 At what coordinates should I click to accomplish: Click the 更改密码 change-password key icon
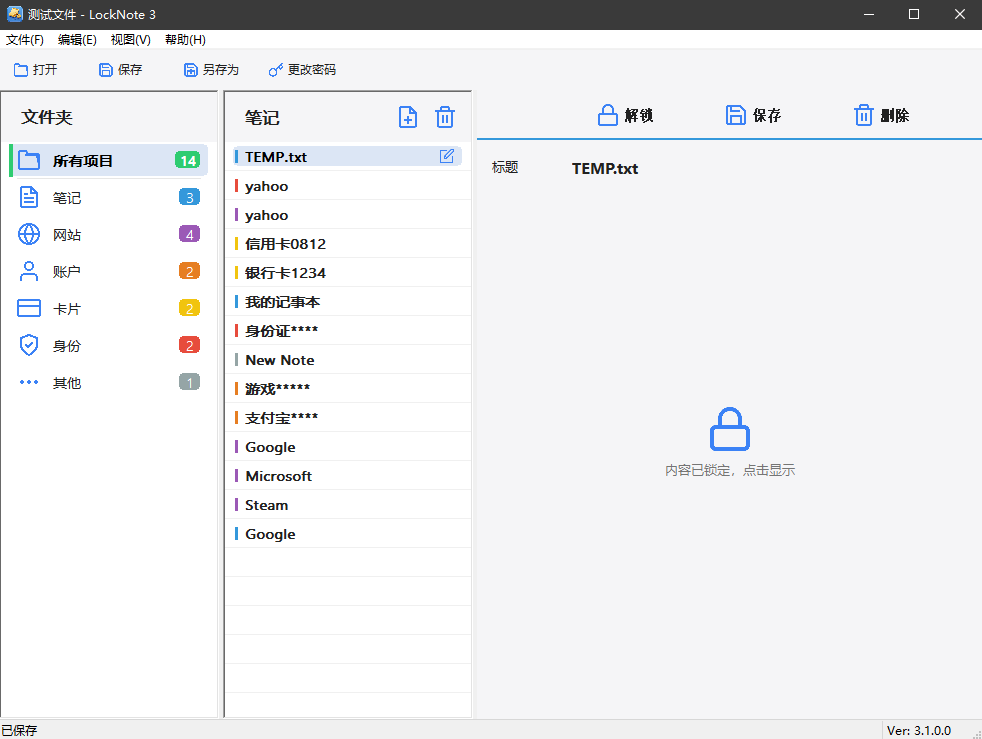pyautogui.click(x=274, y=69)
